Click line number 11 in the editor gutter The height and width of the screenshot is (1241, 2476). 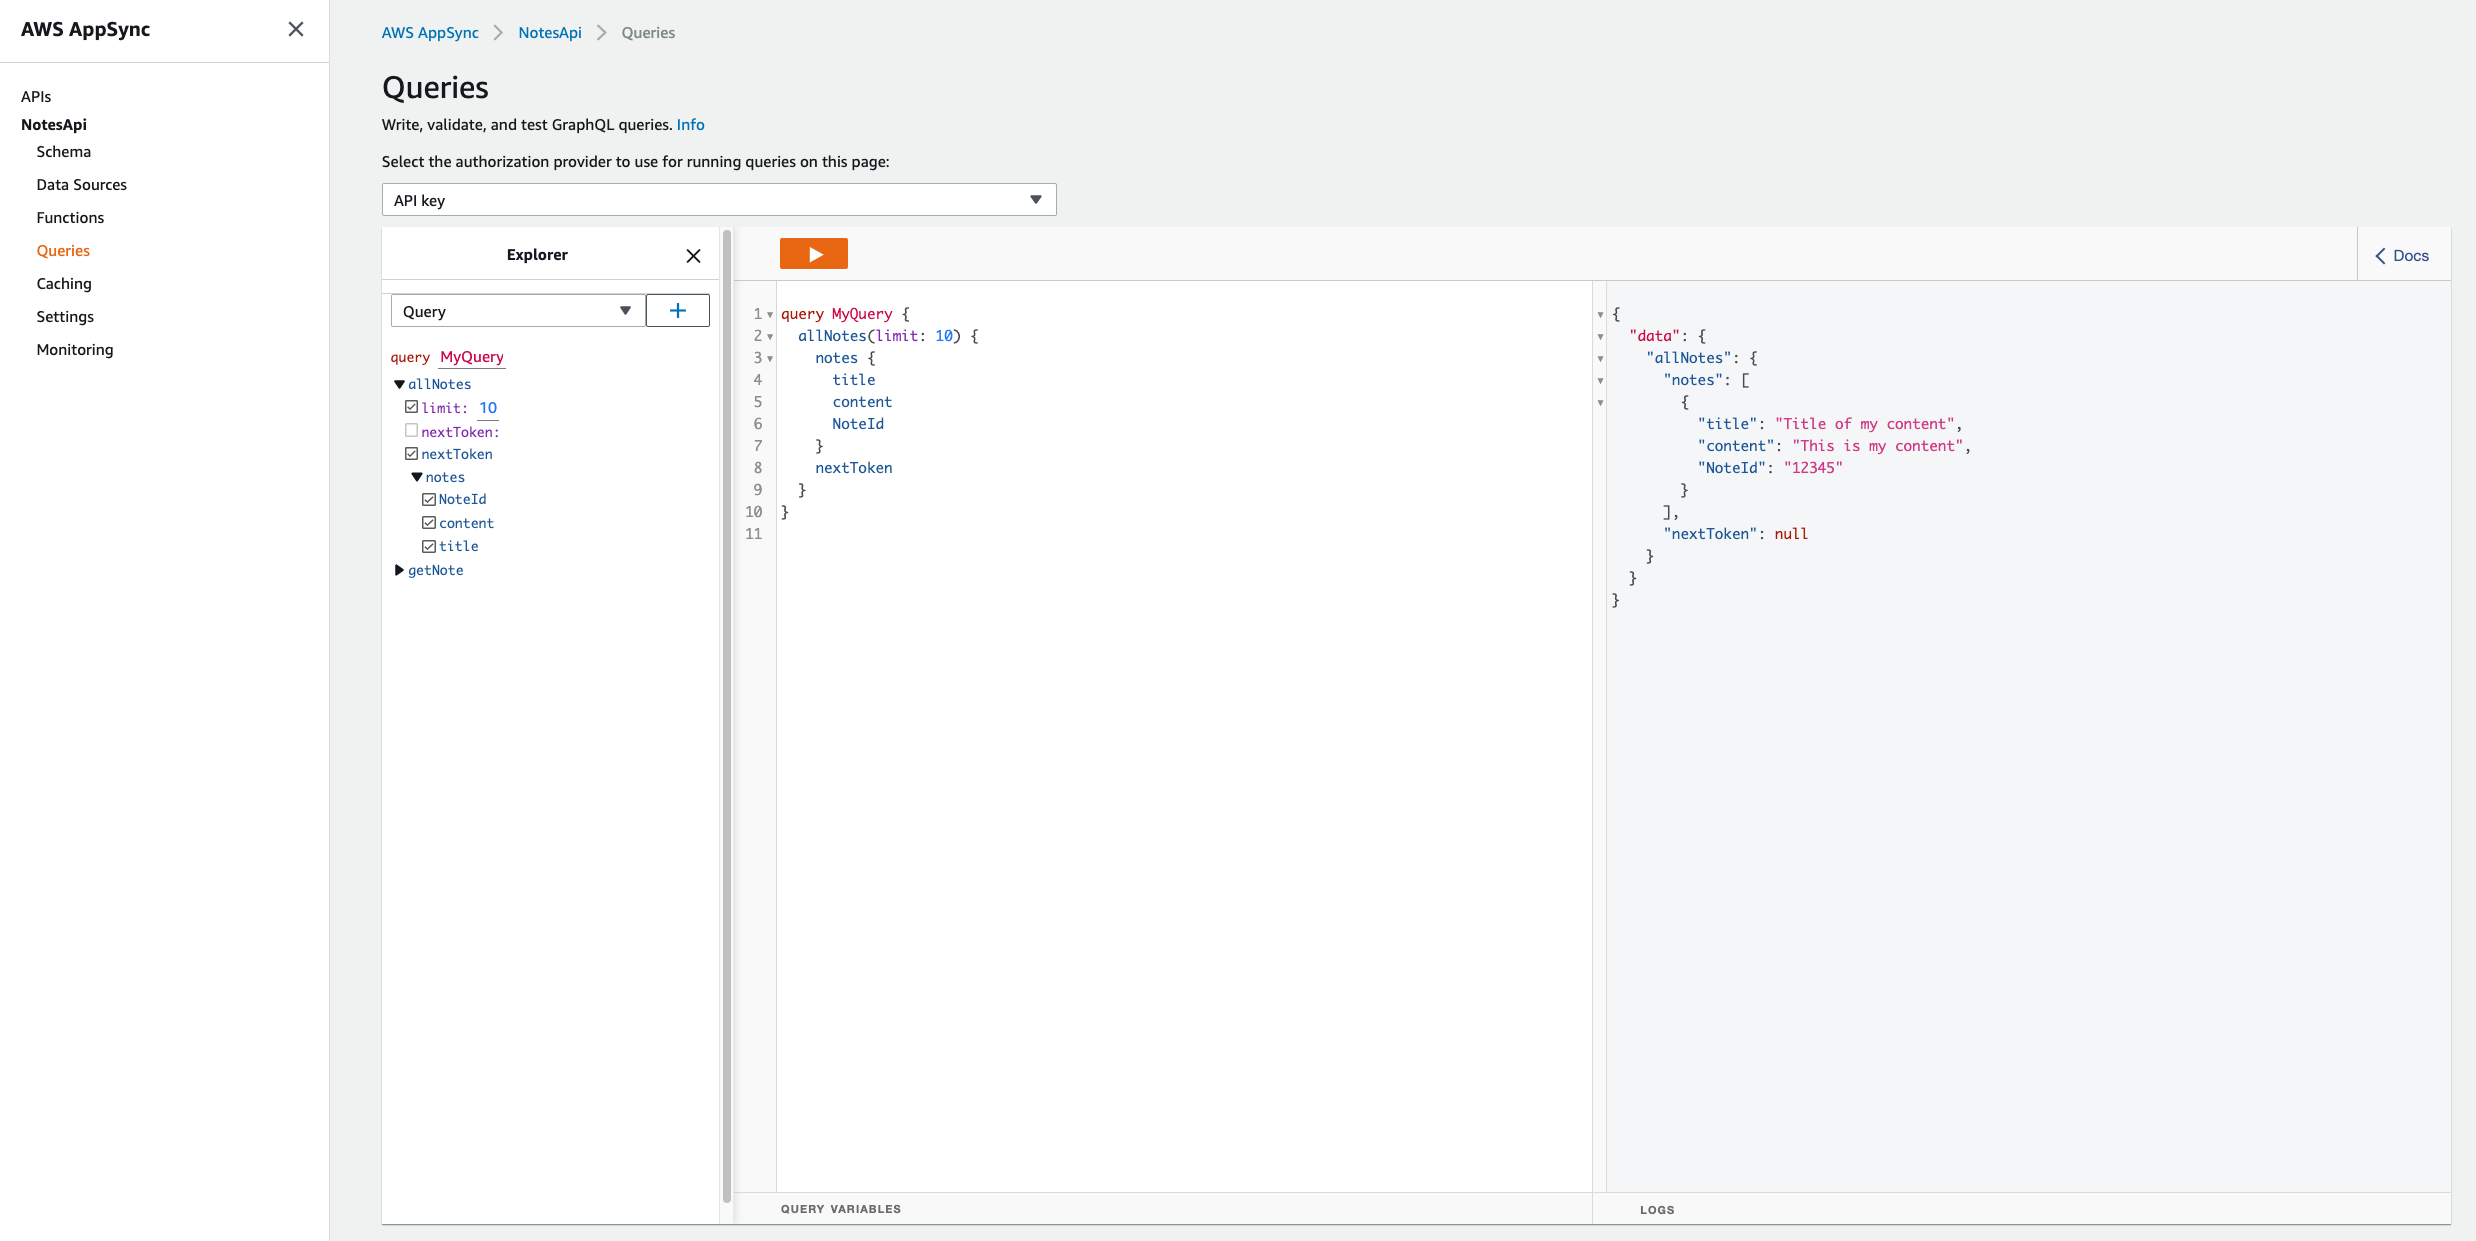pyautogui.click(x=754, y=534)
